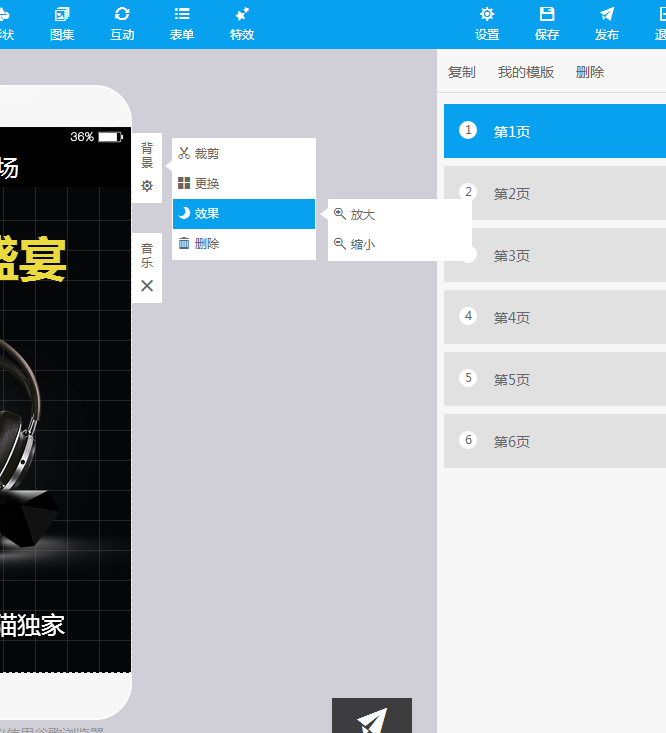Open the 表单 form tool
Viewport: 666px width, 733px height.
click(x=182, y=24)
